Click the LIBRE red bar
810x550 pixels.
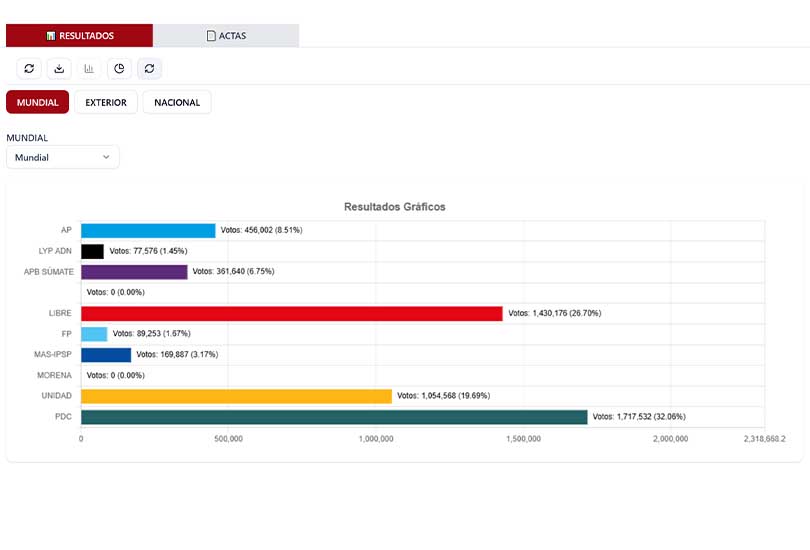point(291,313)
